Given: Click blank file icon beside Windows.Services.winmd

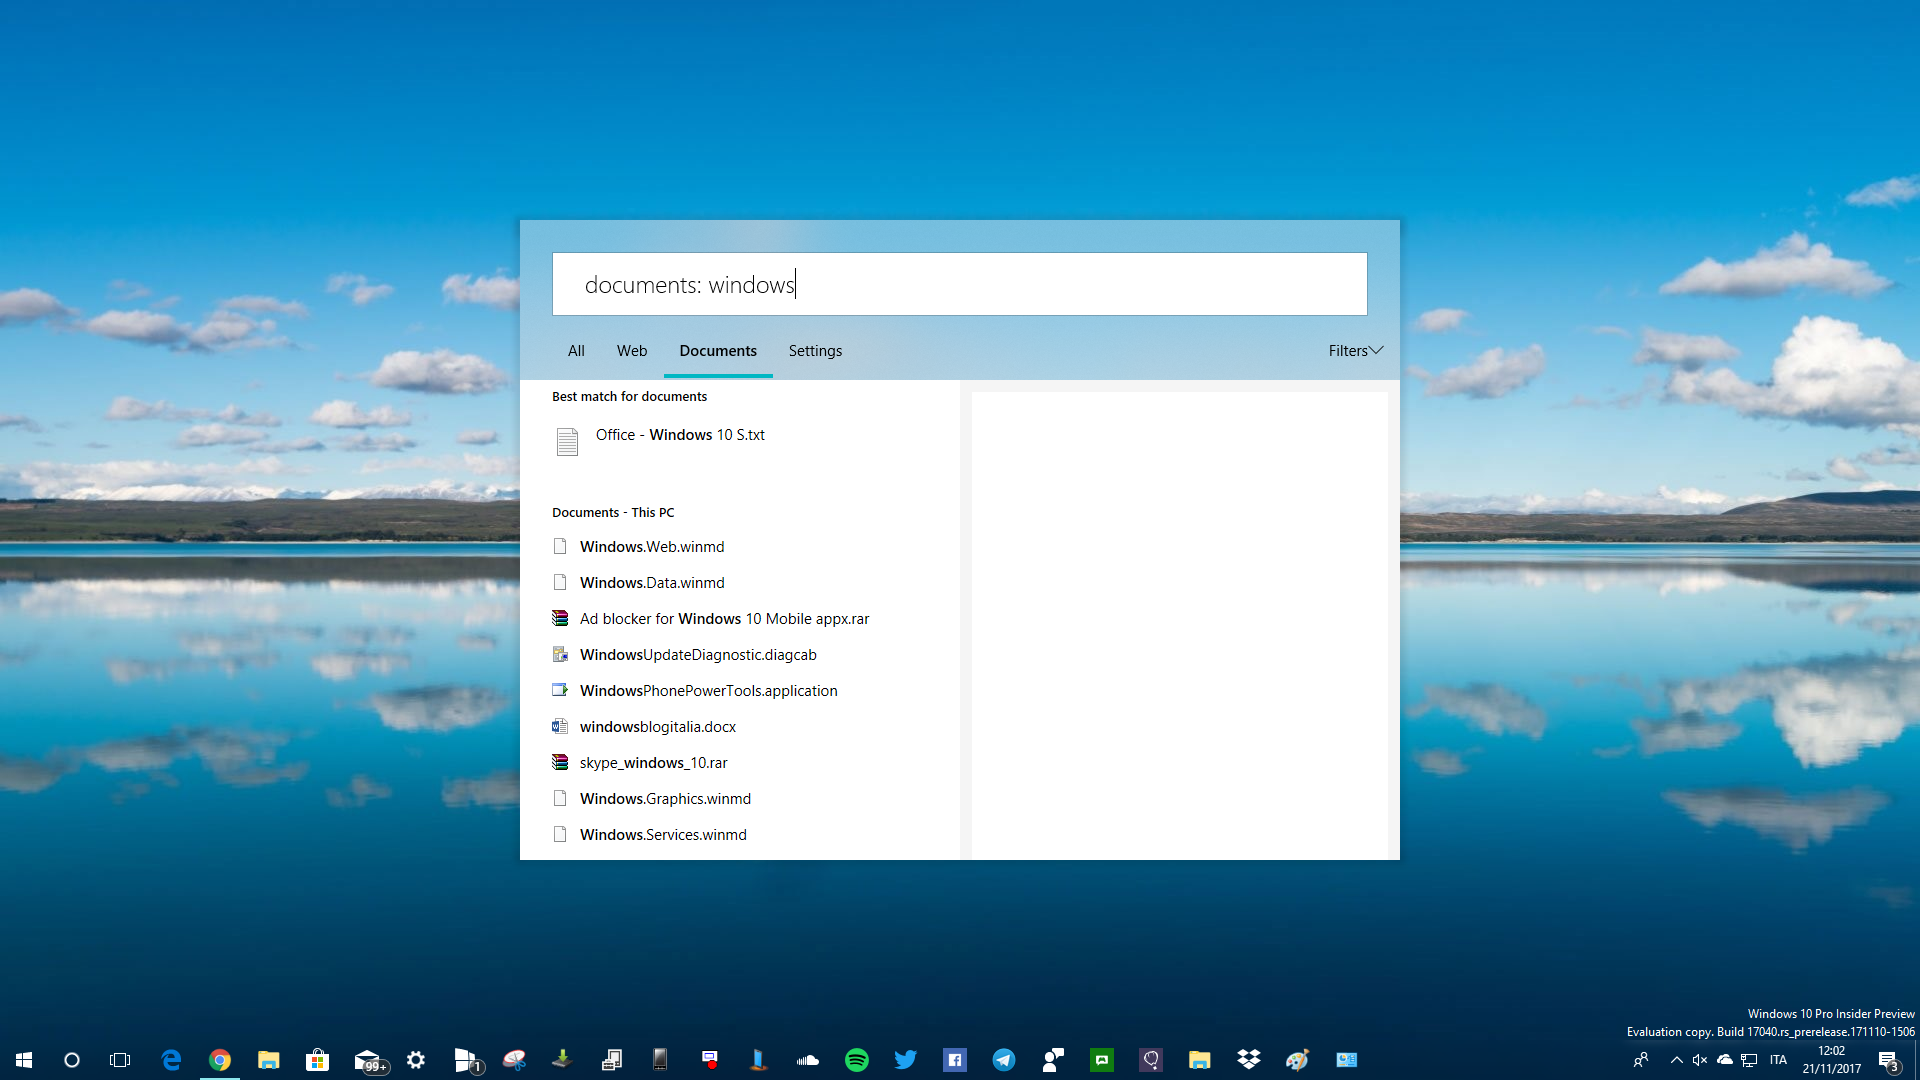Looking at the screenshot, I should click(560, 834).
